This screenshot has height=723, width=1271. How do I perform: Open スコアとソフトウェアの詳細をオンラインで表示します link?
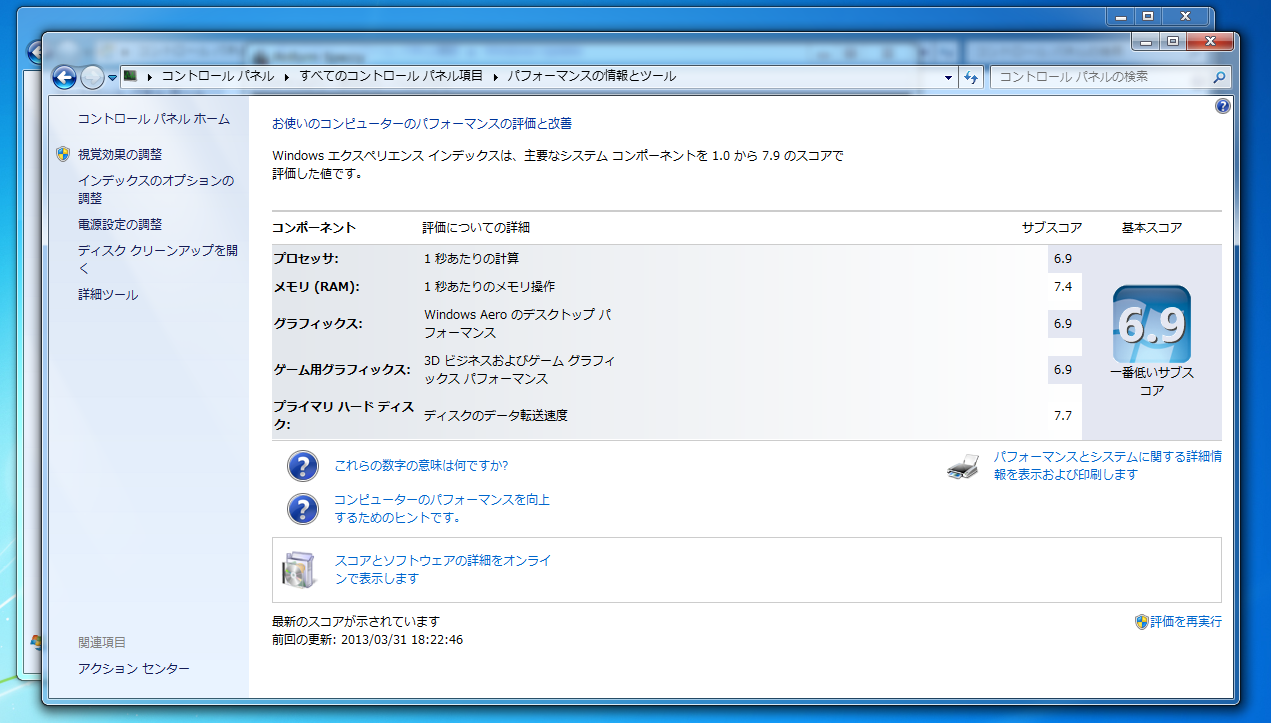tap(443, 570)
